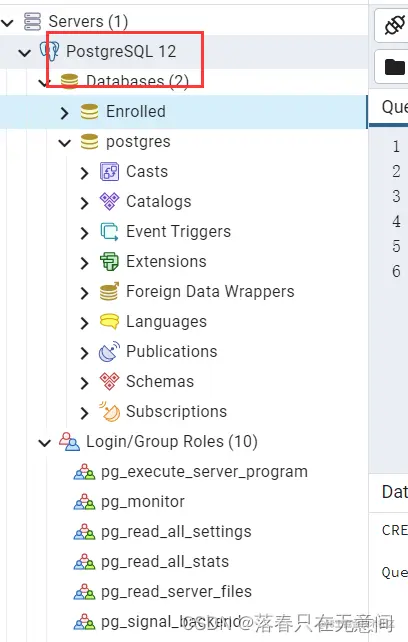Click the PostgreSQL 12 elephant icon
Image resolution: width=408 pixels, height=642 pixels.
pos(49,51)
